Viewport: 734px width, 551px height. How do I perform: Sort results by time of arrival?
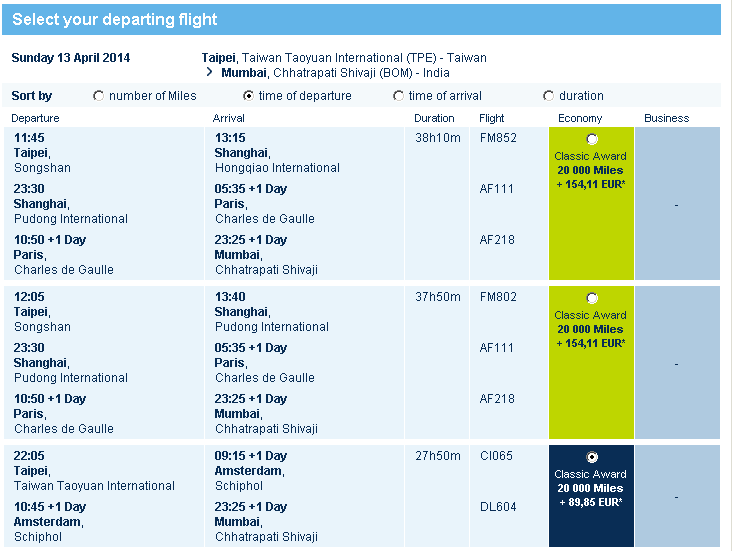click(x=399, y=96)
